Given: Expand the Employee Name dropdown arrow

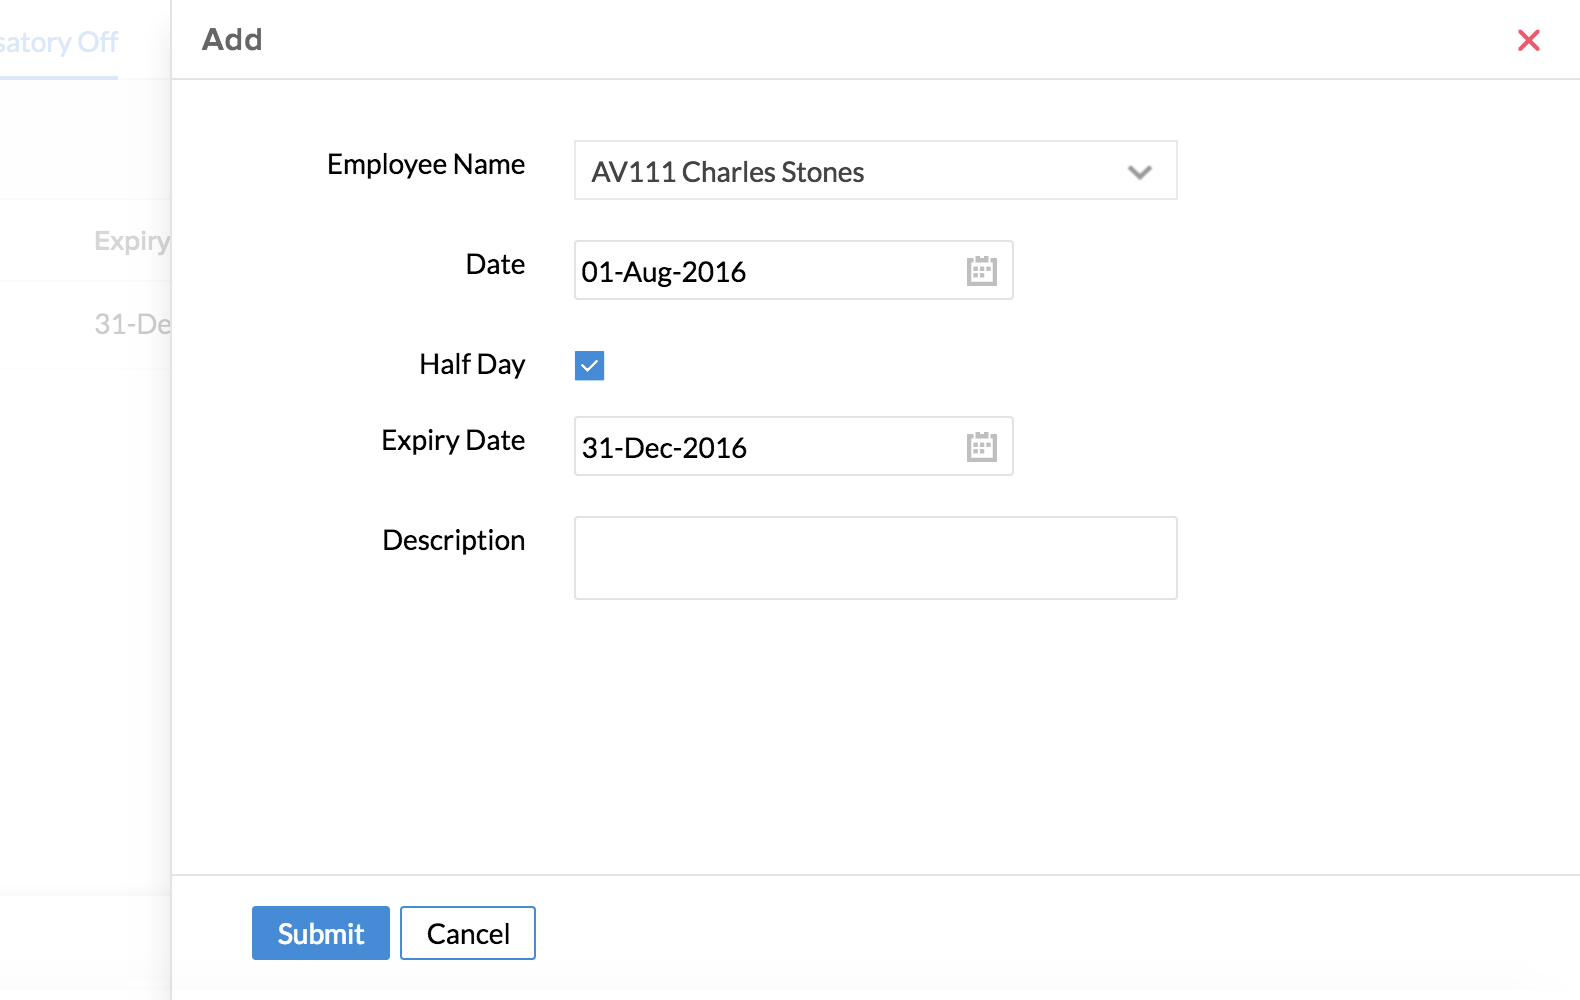Looking at the screenshot, I should tap(1139, 172).
